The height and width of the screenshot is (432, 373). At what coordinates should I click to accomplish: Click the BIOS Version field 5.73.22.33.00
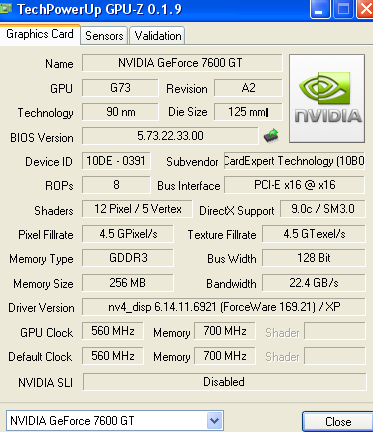coord(170,136)
